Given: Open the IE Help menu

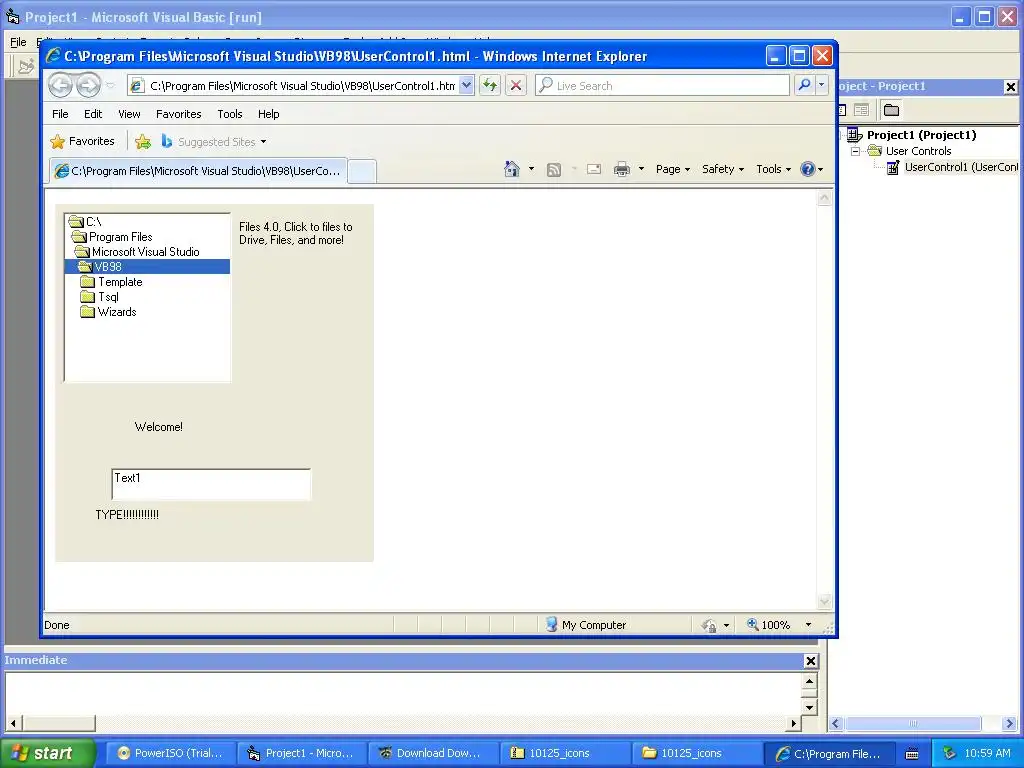Looking at the screenshot, I should (268, 114).
